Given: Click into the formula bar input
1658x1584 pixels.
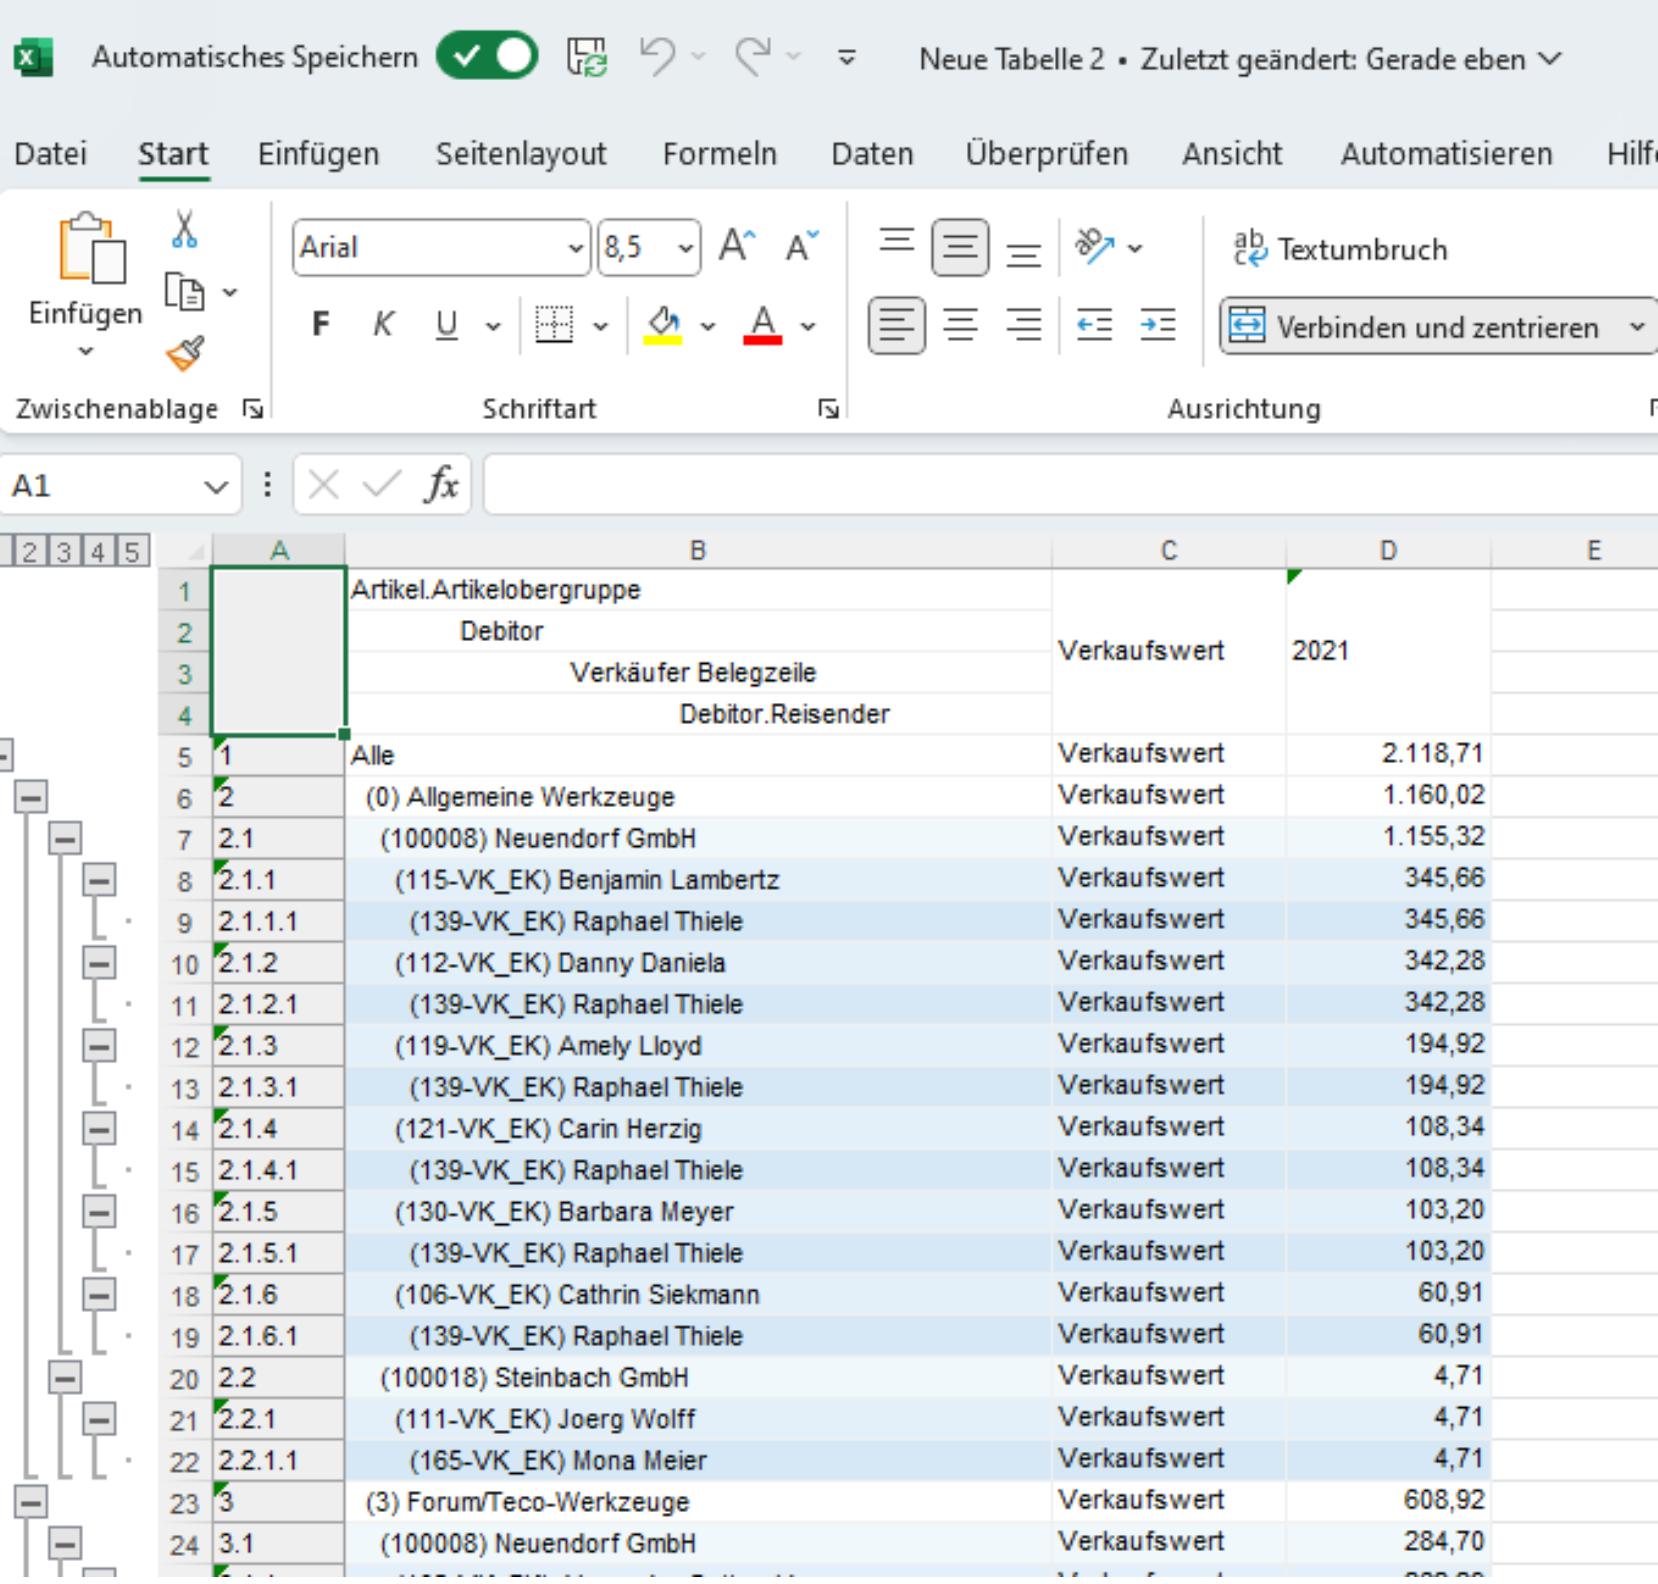Looking at the screenshot, I should (1070, 485).
